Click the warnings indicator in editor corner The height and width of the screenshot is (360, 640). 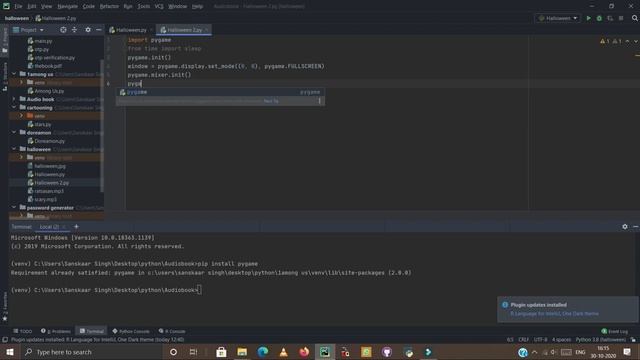611,41
